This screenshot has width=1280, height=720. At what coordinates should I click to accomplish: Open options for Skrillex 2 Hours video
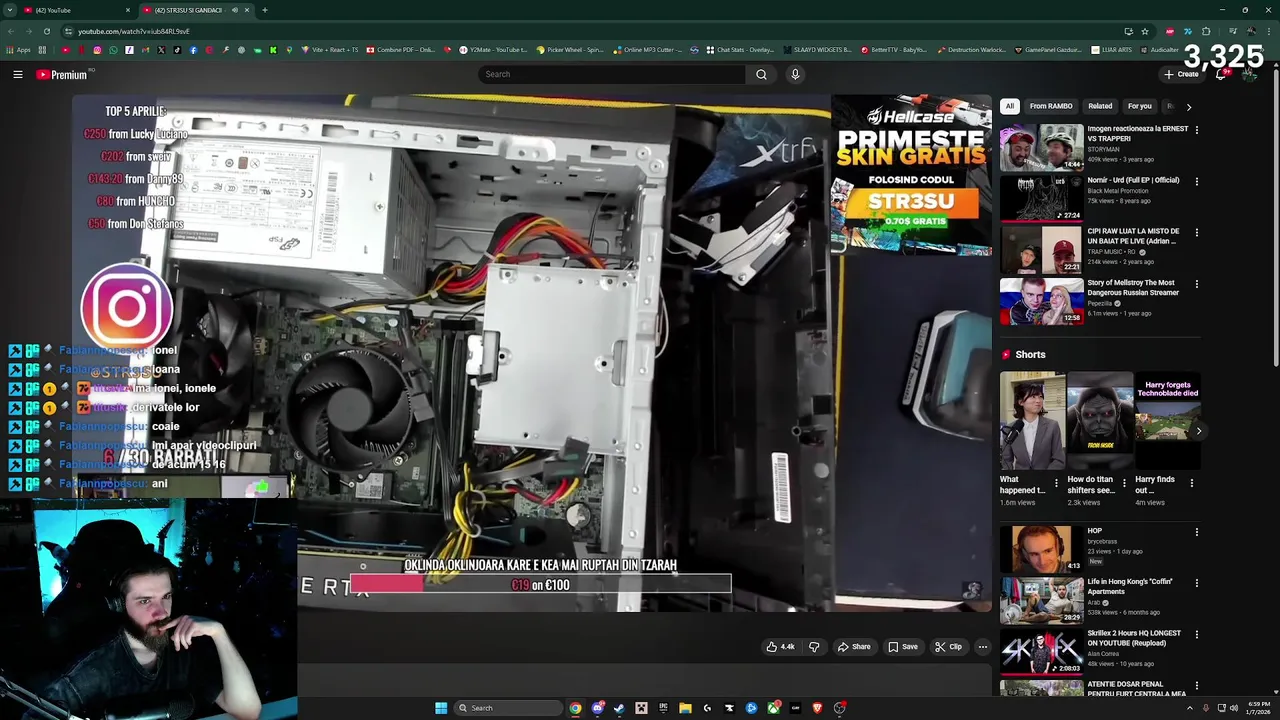coord(1196,634)
